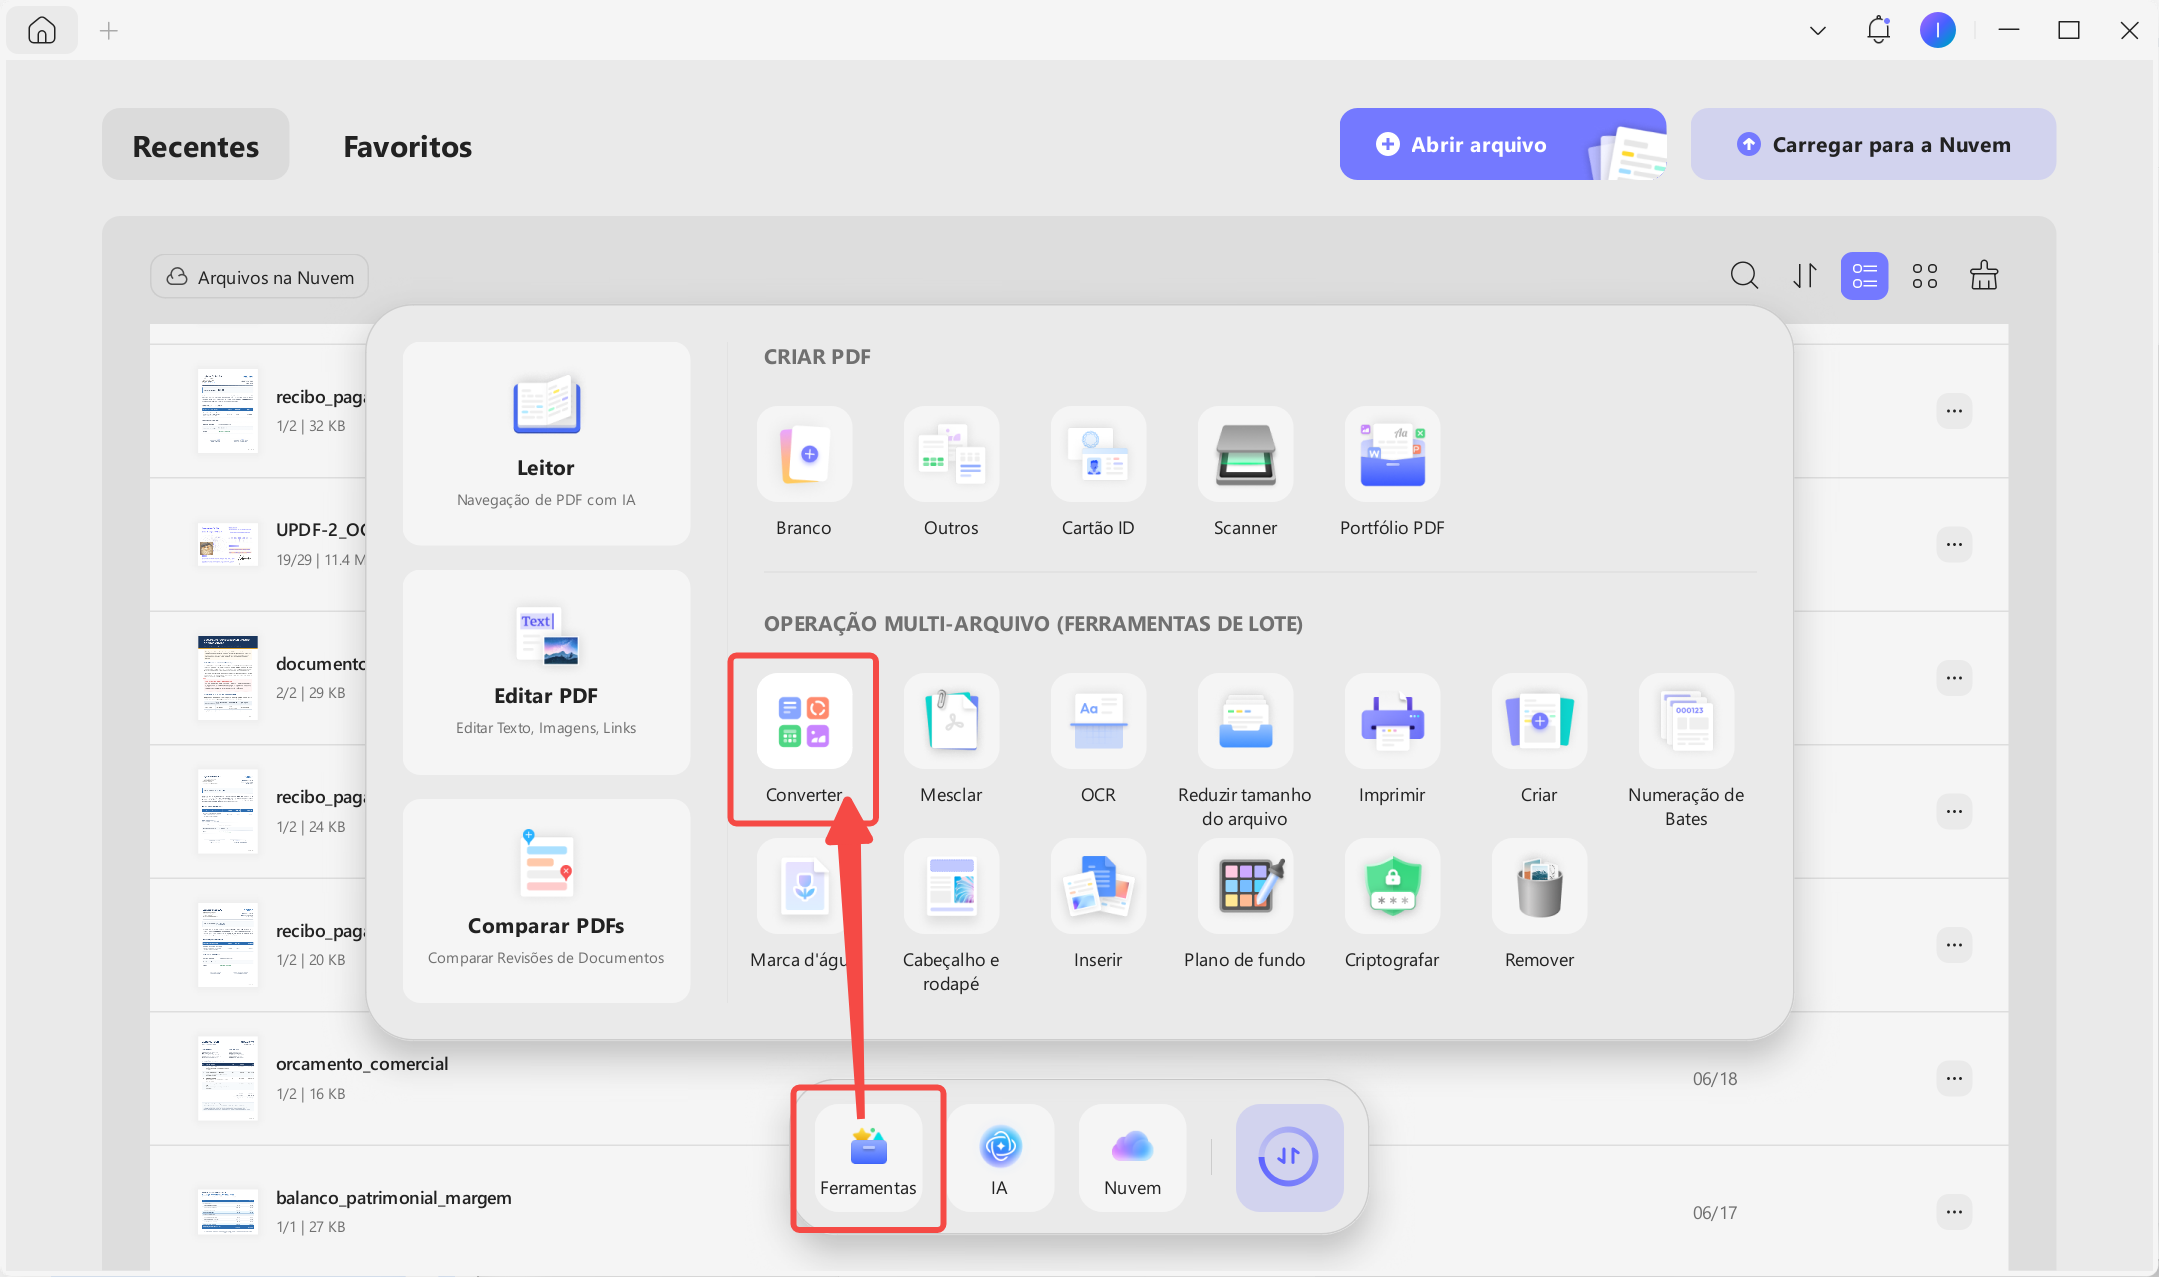The image size is (2159, 1277).
Task: Launch the batch Converter tool
Action: click(x=804, y=721)
